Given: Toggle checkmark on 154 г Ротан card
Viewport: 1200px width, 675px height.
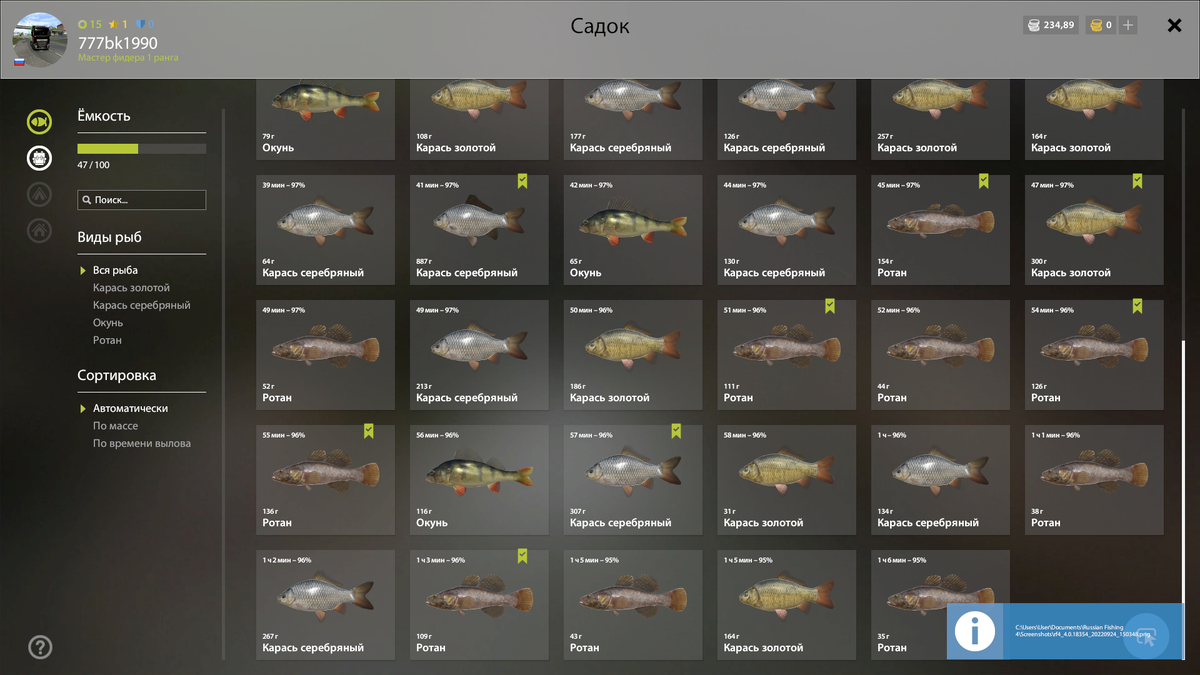Looking at the screenshot, I should click(984, 181).
